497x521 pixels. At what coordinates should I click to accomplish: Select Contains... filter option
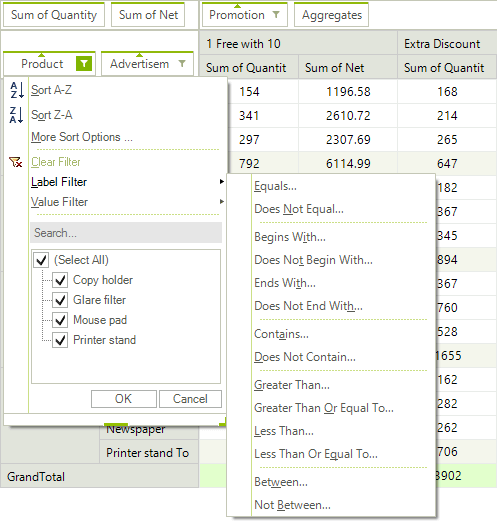click(x=281, y=334)
